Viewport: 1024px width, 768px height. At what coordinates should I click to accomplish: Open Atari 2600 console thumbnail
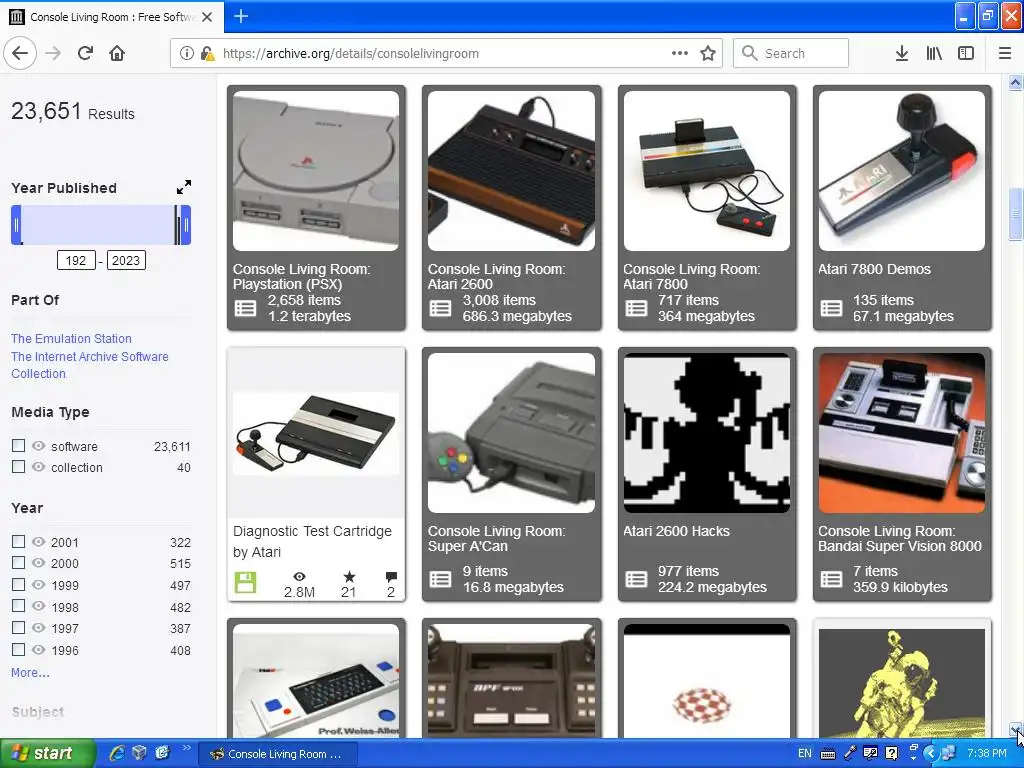[x=511, y=170]
